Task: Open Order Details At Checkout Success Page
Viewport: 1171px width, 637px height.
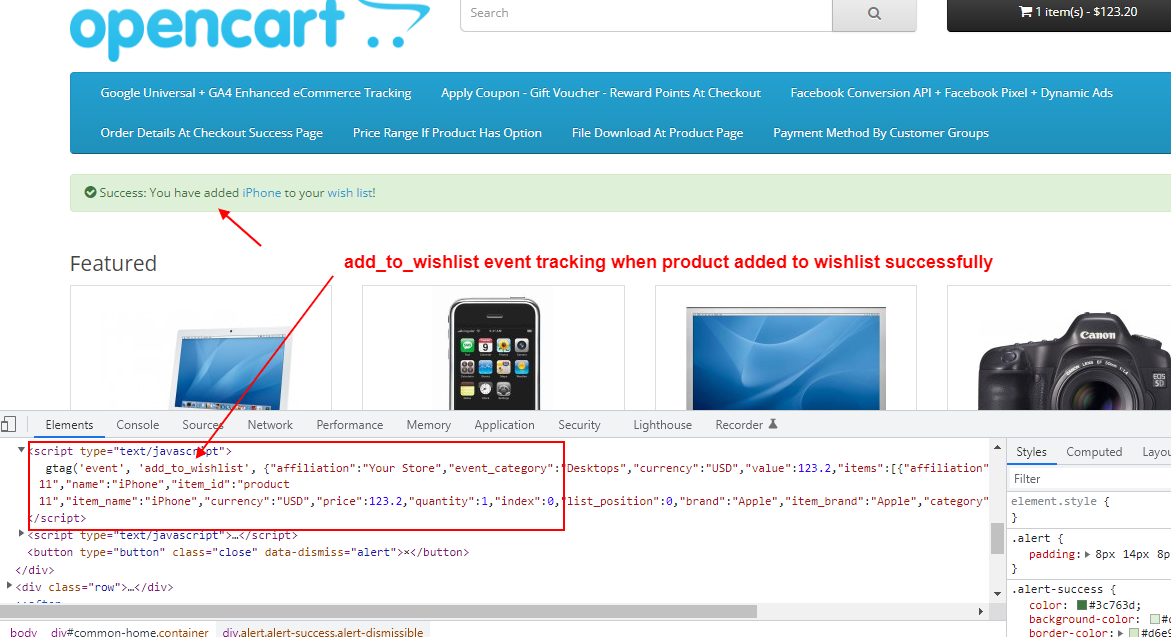Action: 211,133
